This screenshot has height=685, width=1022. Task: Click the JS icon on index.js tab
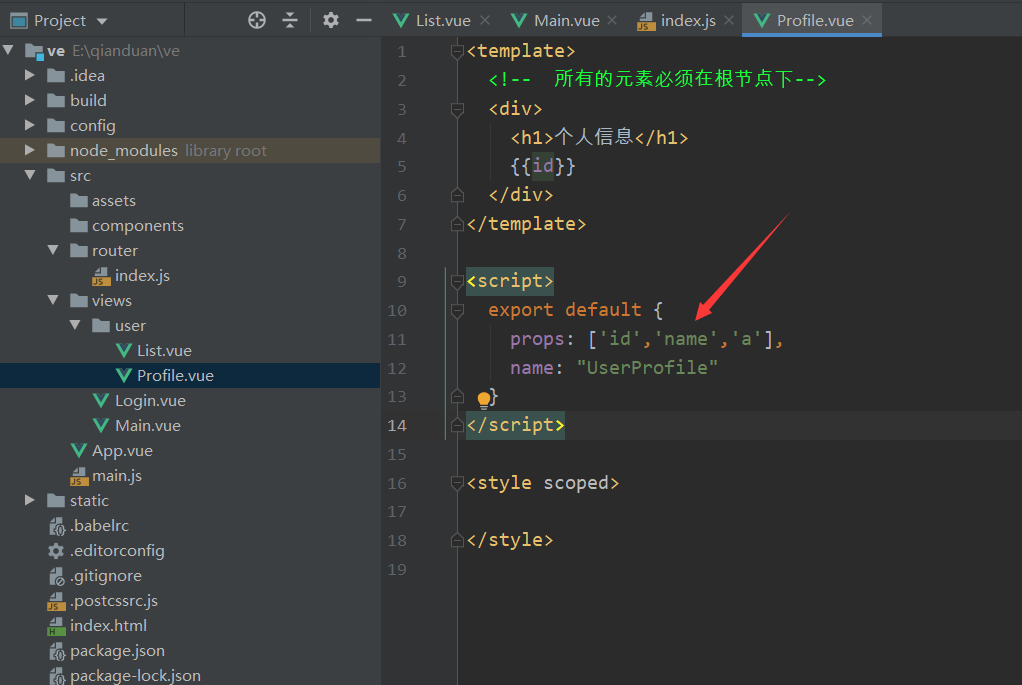tap(645, 22)
